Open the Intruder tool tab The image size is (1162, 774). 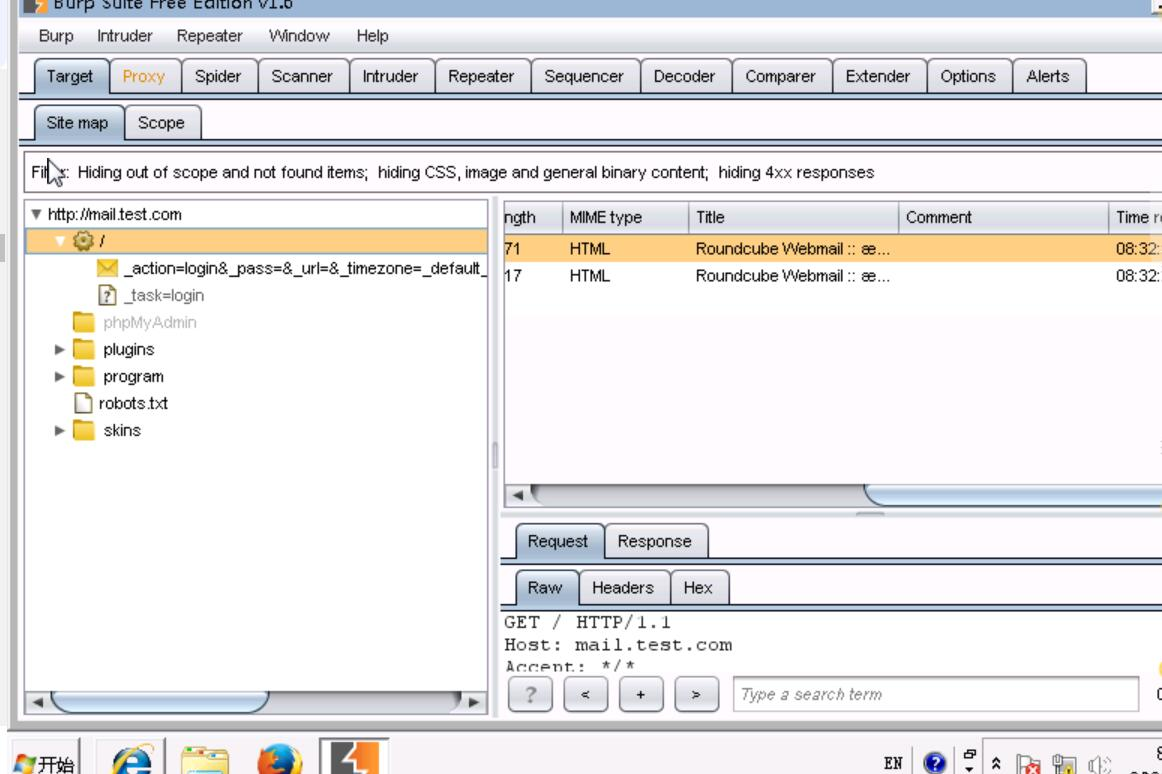390,76
